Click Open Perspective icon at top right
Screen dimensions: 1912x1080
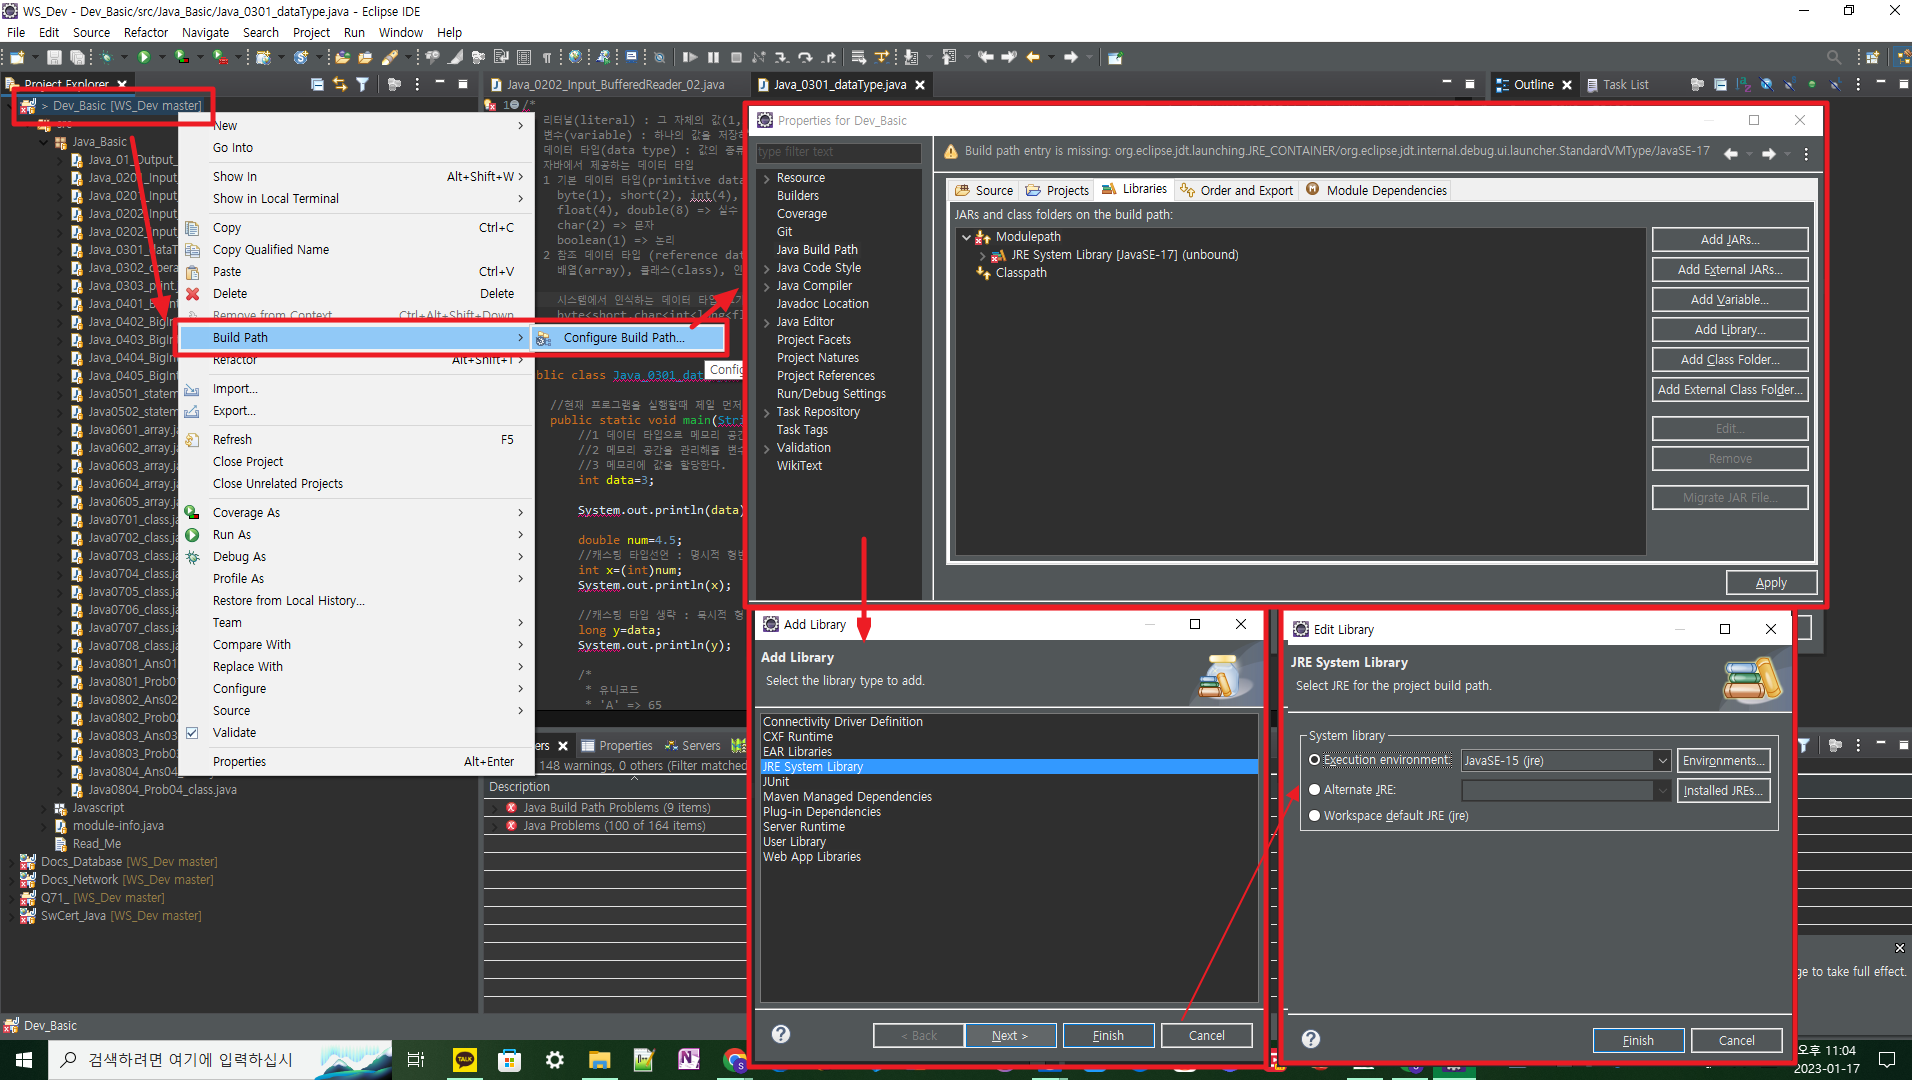(x=1873, y=58)
